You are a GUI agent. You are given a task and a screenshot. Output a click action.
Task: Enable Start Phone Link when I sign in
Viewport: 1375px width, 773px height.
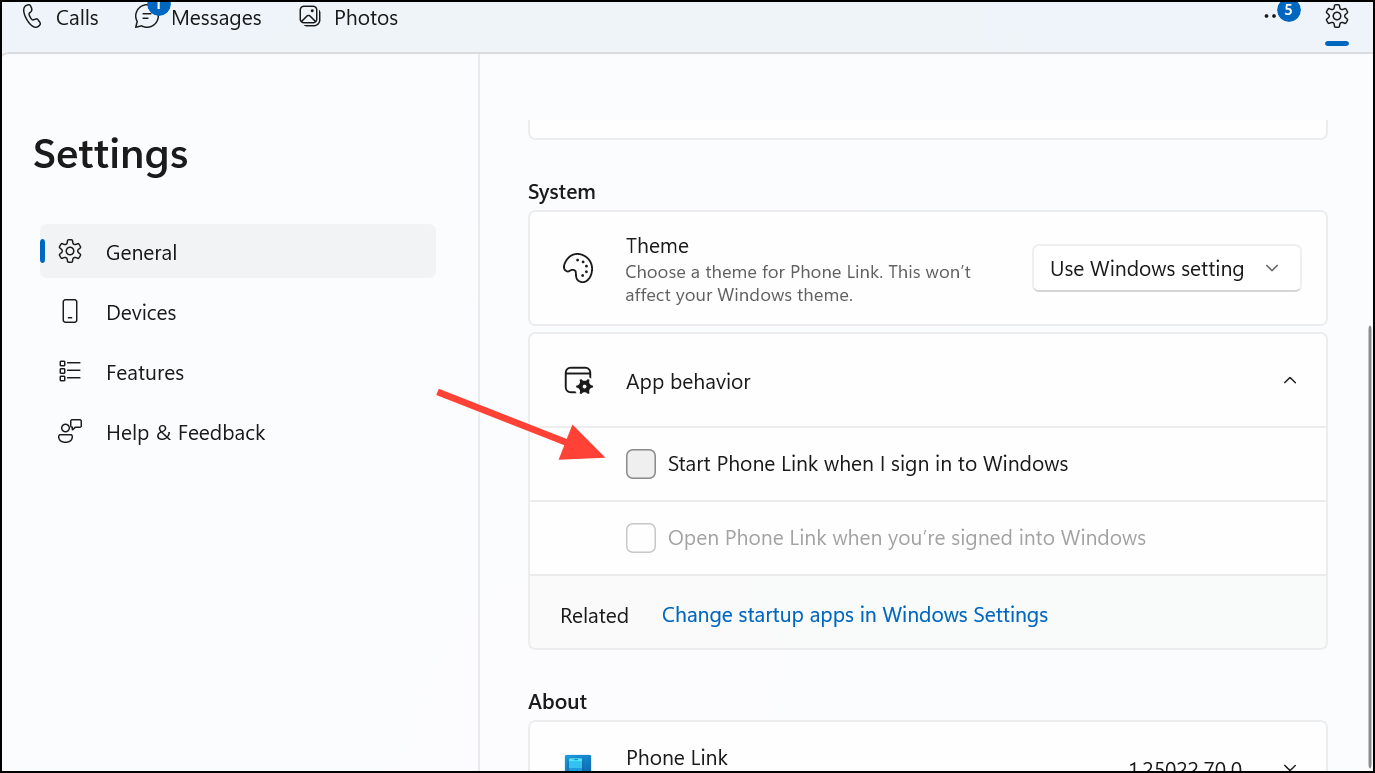click(641, 464)
